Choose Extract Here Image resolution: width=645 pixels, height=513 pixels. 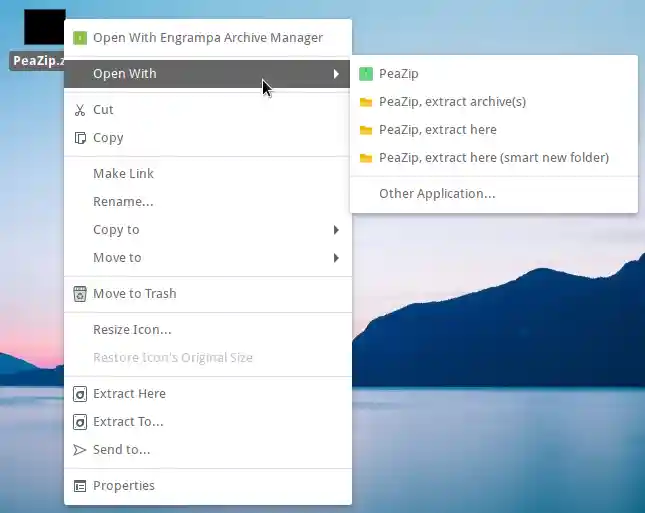coord(208,394)
